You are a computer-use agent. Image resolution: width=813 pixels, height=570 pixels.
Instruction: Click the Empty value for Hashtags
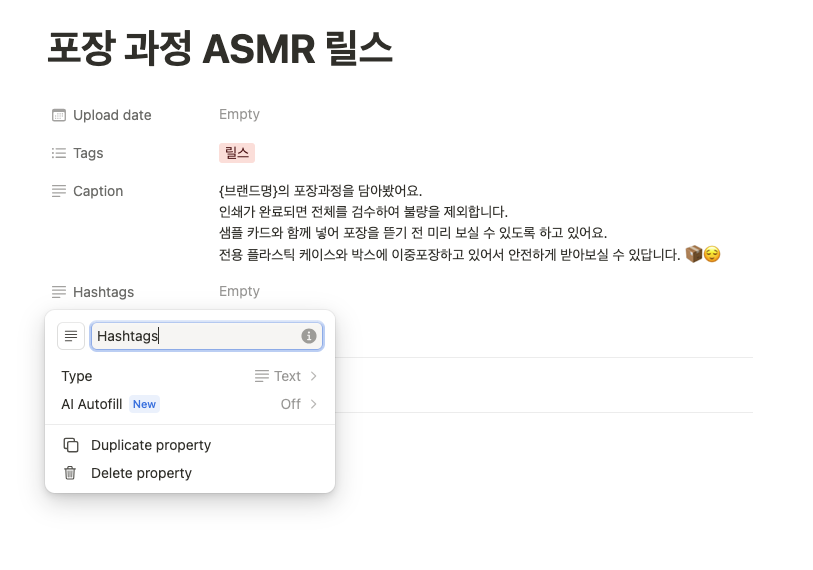tap(239, 291)
